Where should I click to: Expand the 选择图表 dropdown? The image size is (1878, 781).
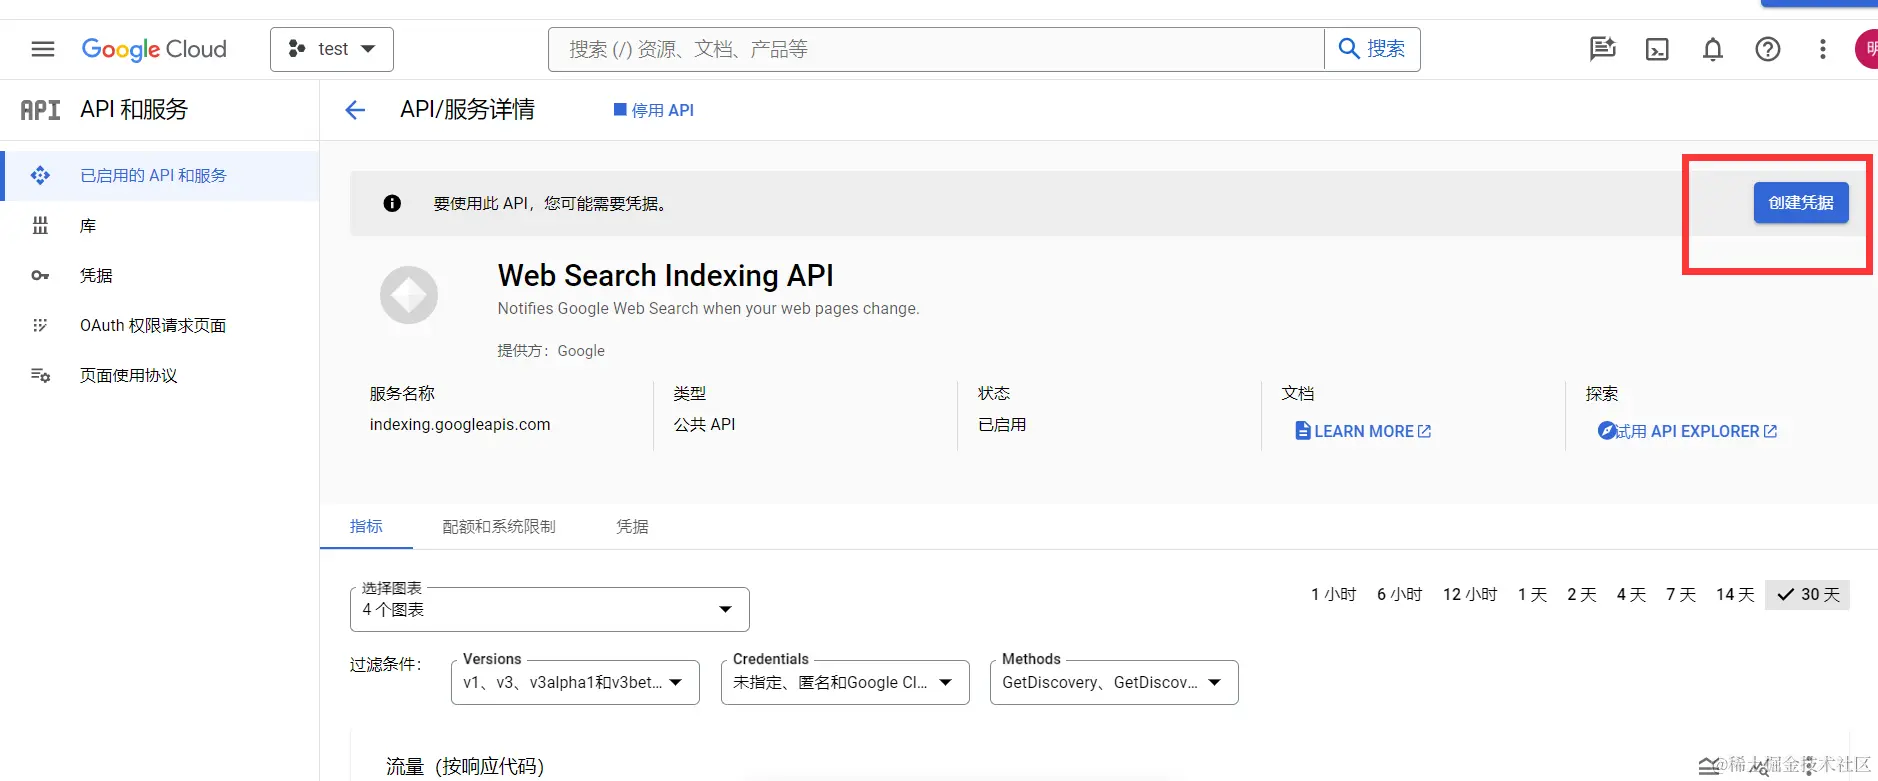tap(550, 609)
